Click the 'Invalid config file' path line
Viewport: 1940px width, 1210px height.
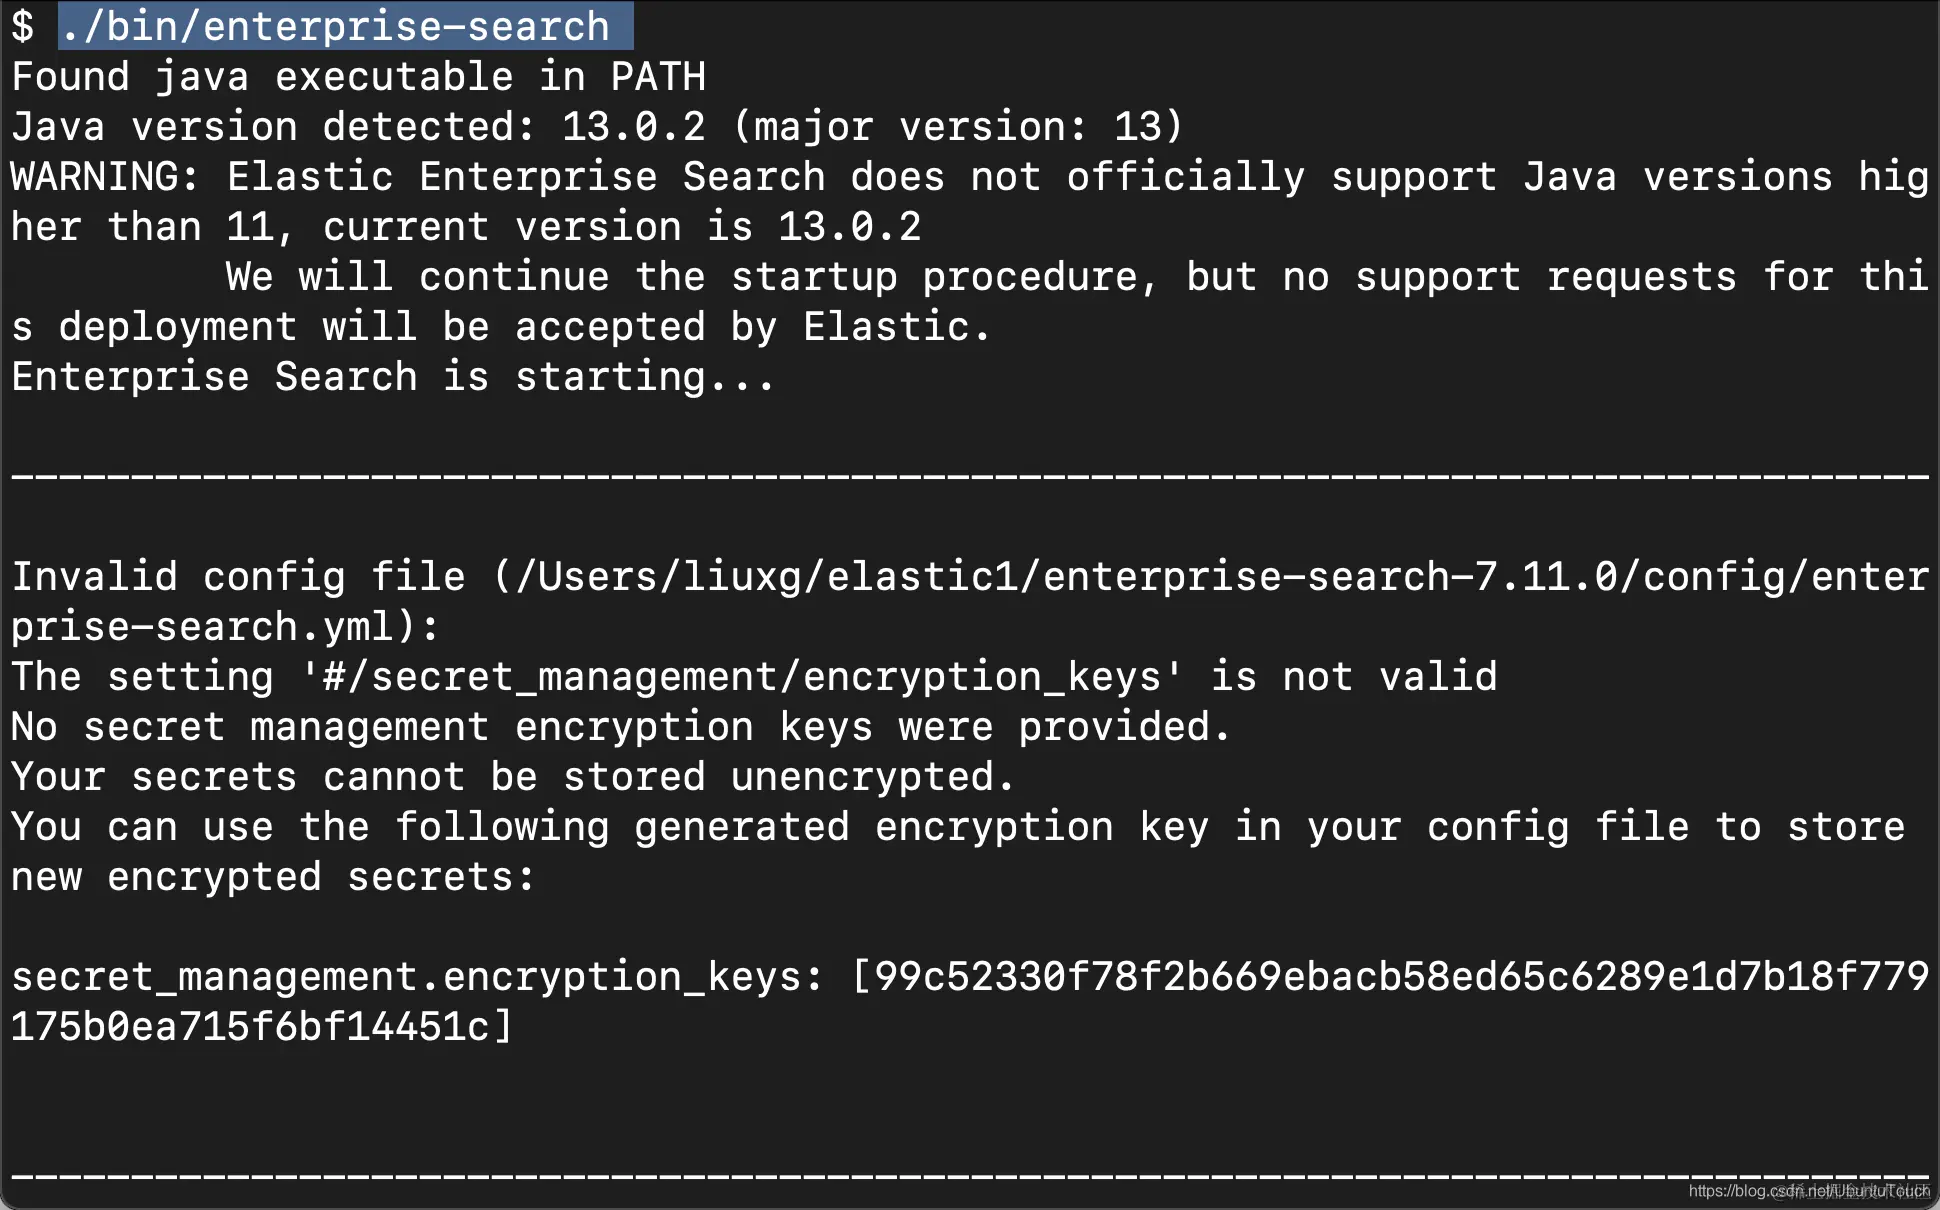(970, 577)
